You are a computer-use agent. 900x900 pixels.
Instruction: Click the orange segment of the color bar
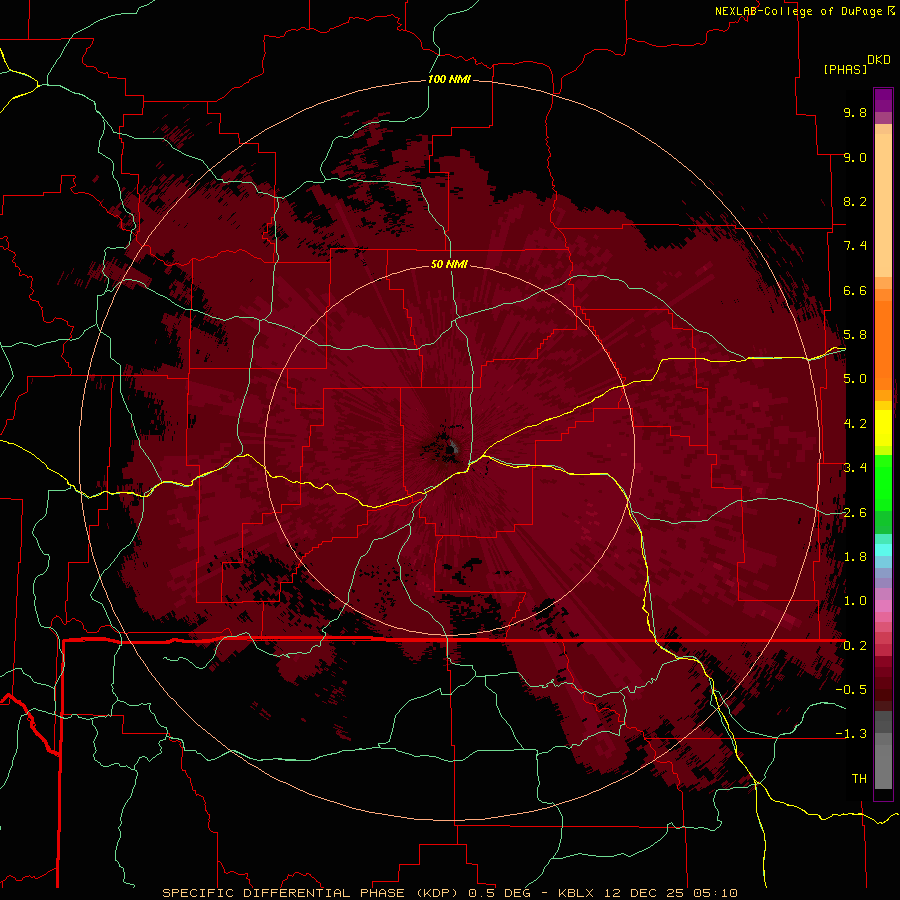click(x=883, y=344)
